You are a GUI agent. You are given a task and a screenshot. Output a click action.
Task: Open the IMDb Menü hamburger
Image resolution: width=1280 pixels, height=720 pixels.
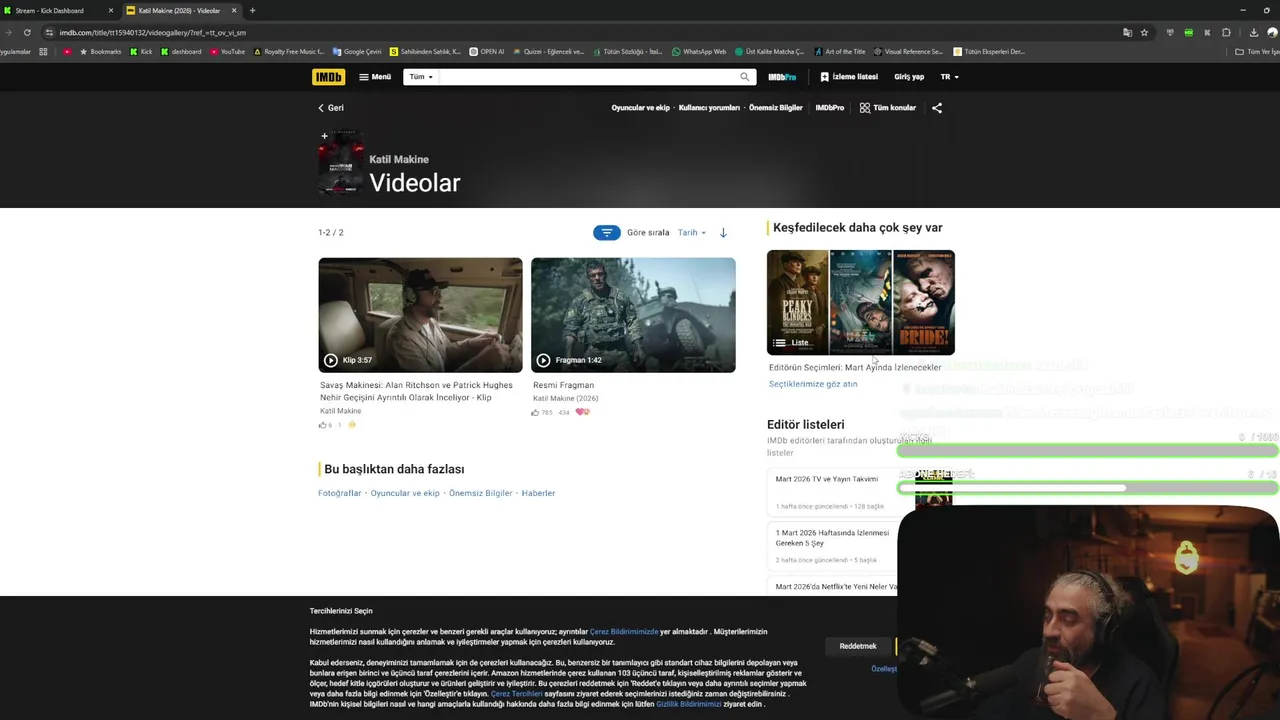click(x=375, y=77)
